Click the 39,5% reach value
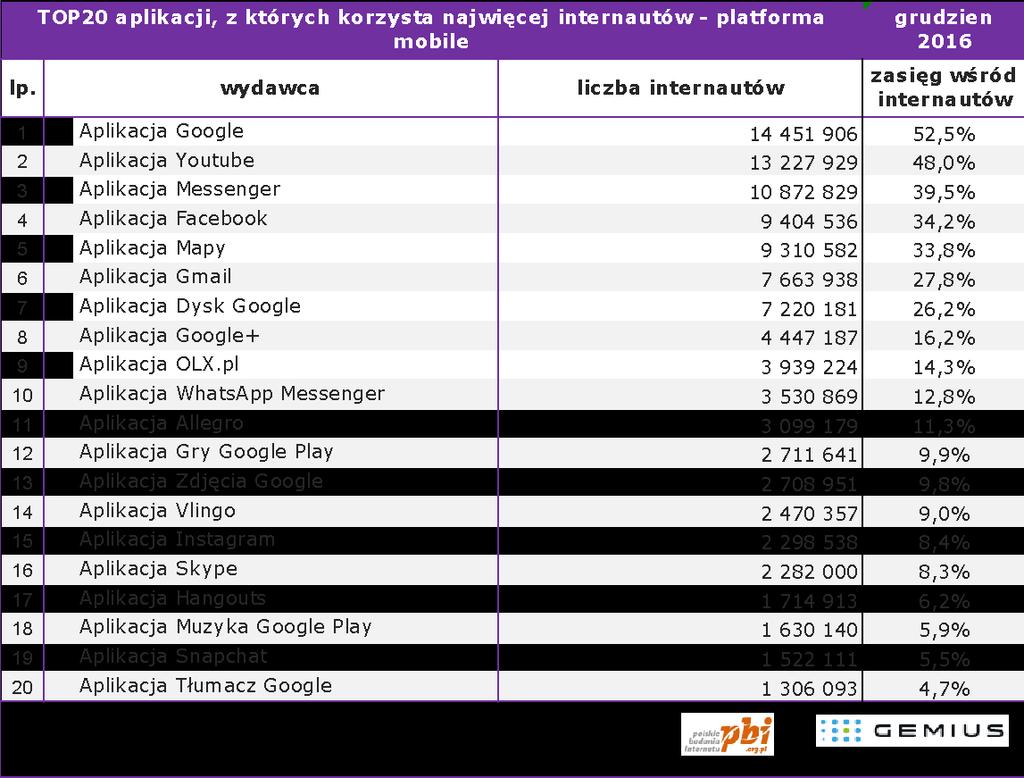 click(944, 192)
